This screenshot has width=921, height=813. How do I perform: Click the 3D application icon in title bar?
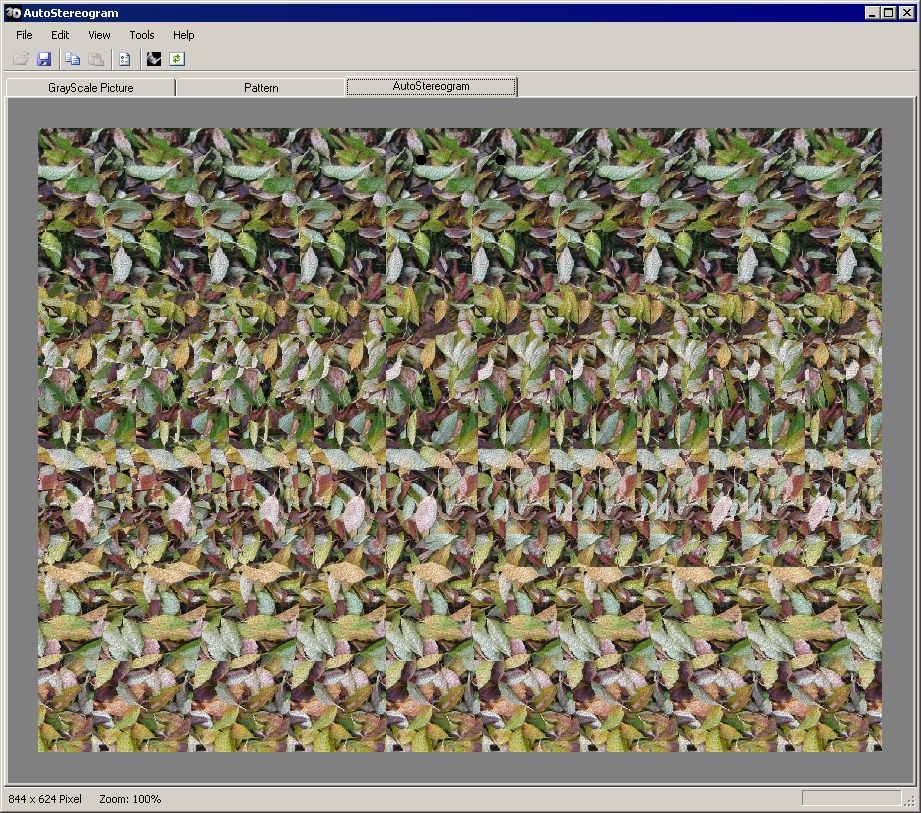12,13
